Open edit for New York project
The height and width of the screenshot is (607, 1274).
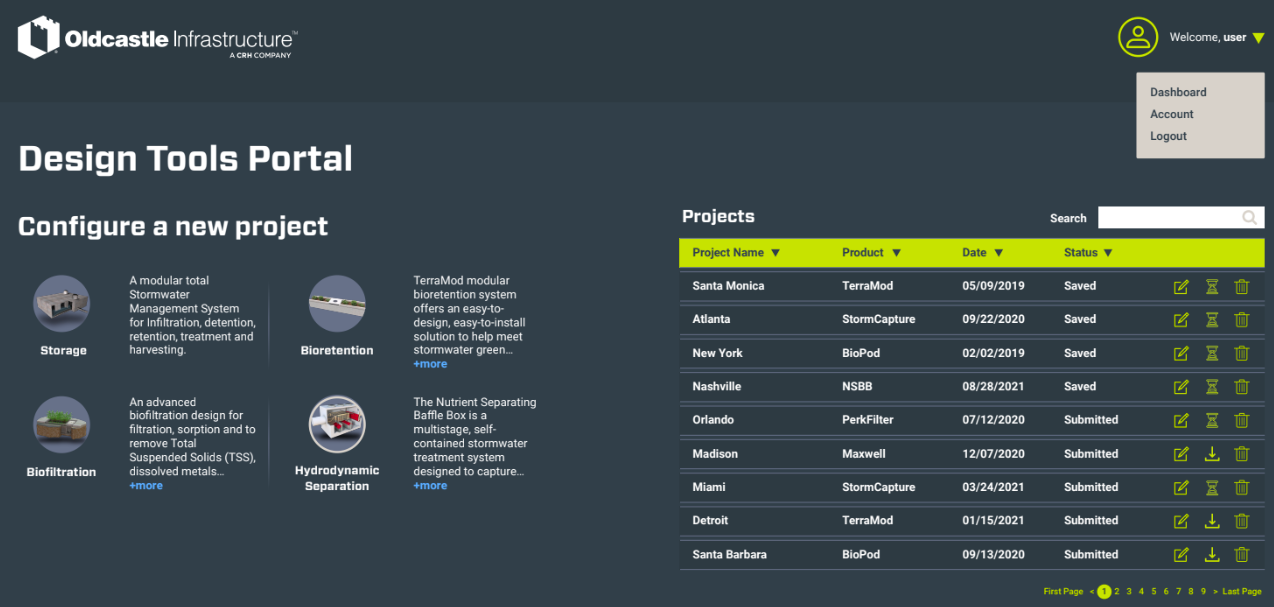coord(1181,354)
